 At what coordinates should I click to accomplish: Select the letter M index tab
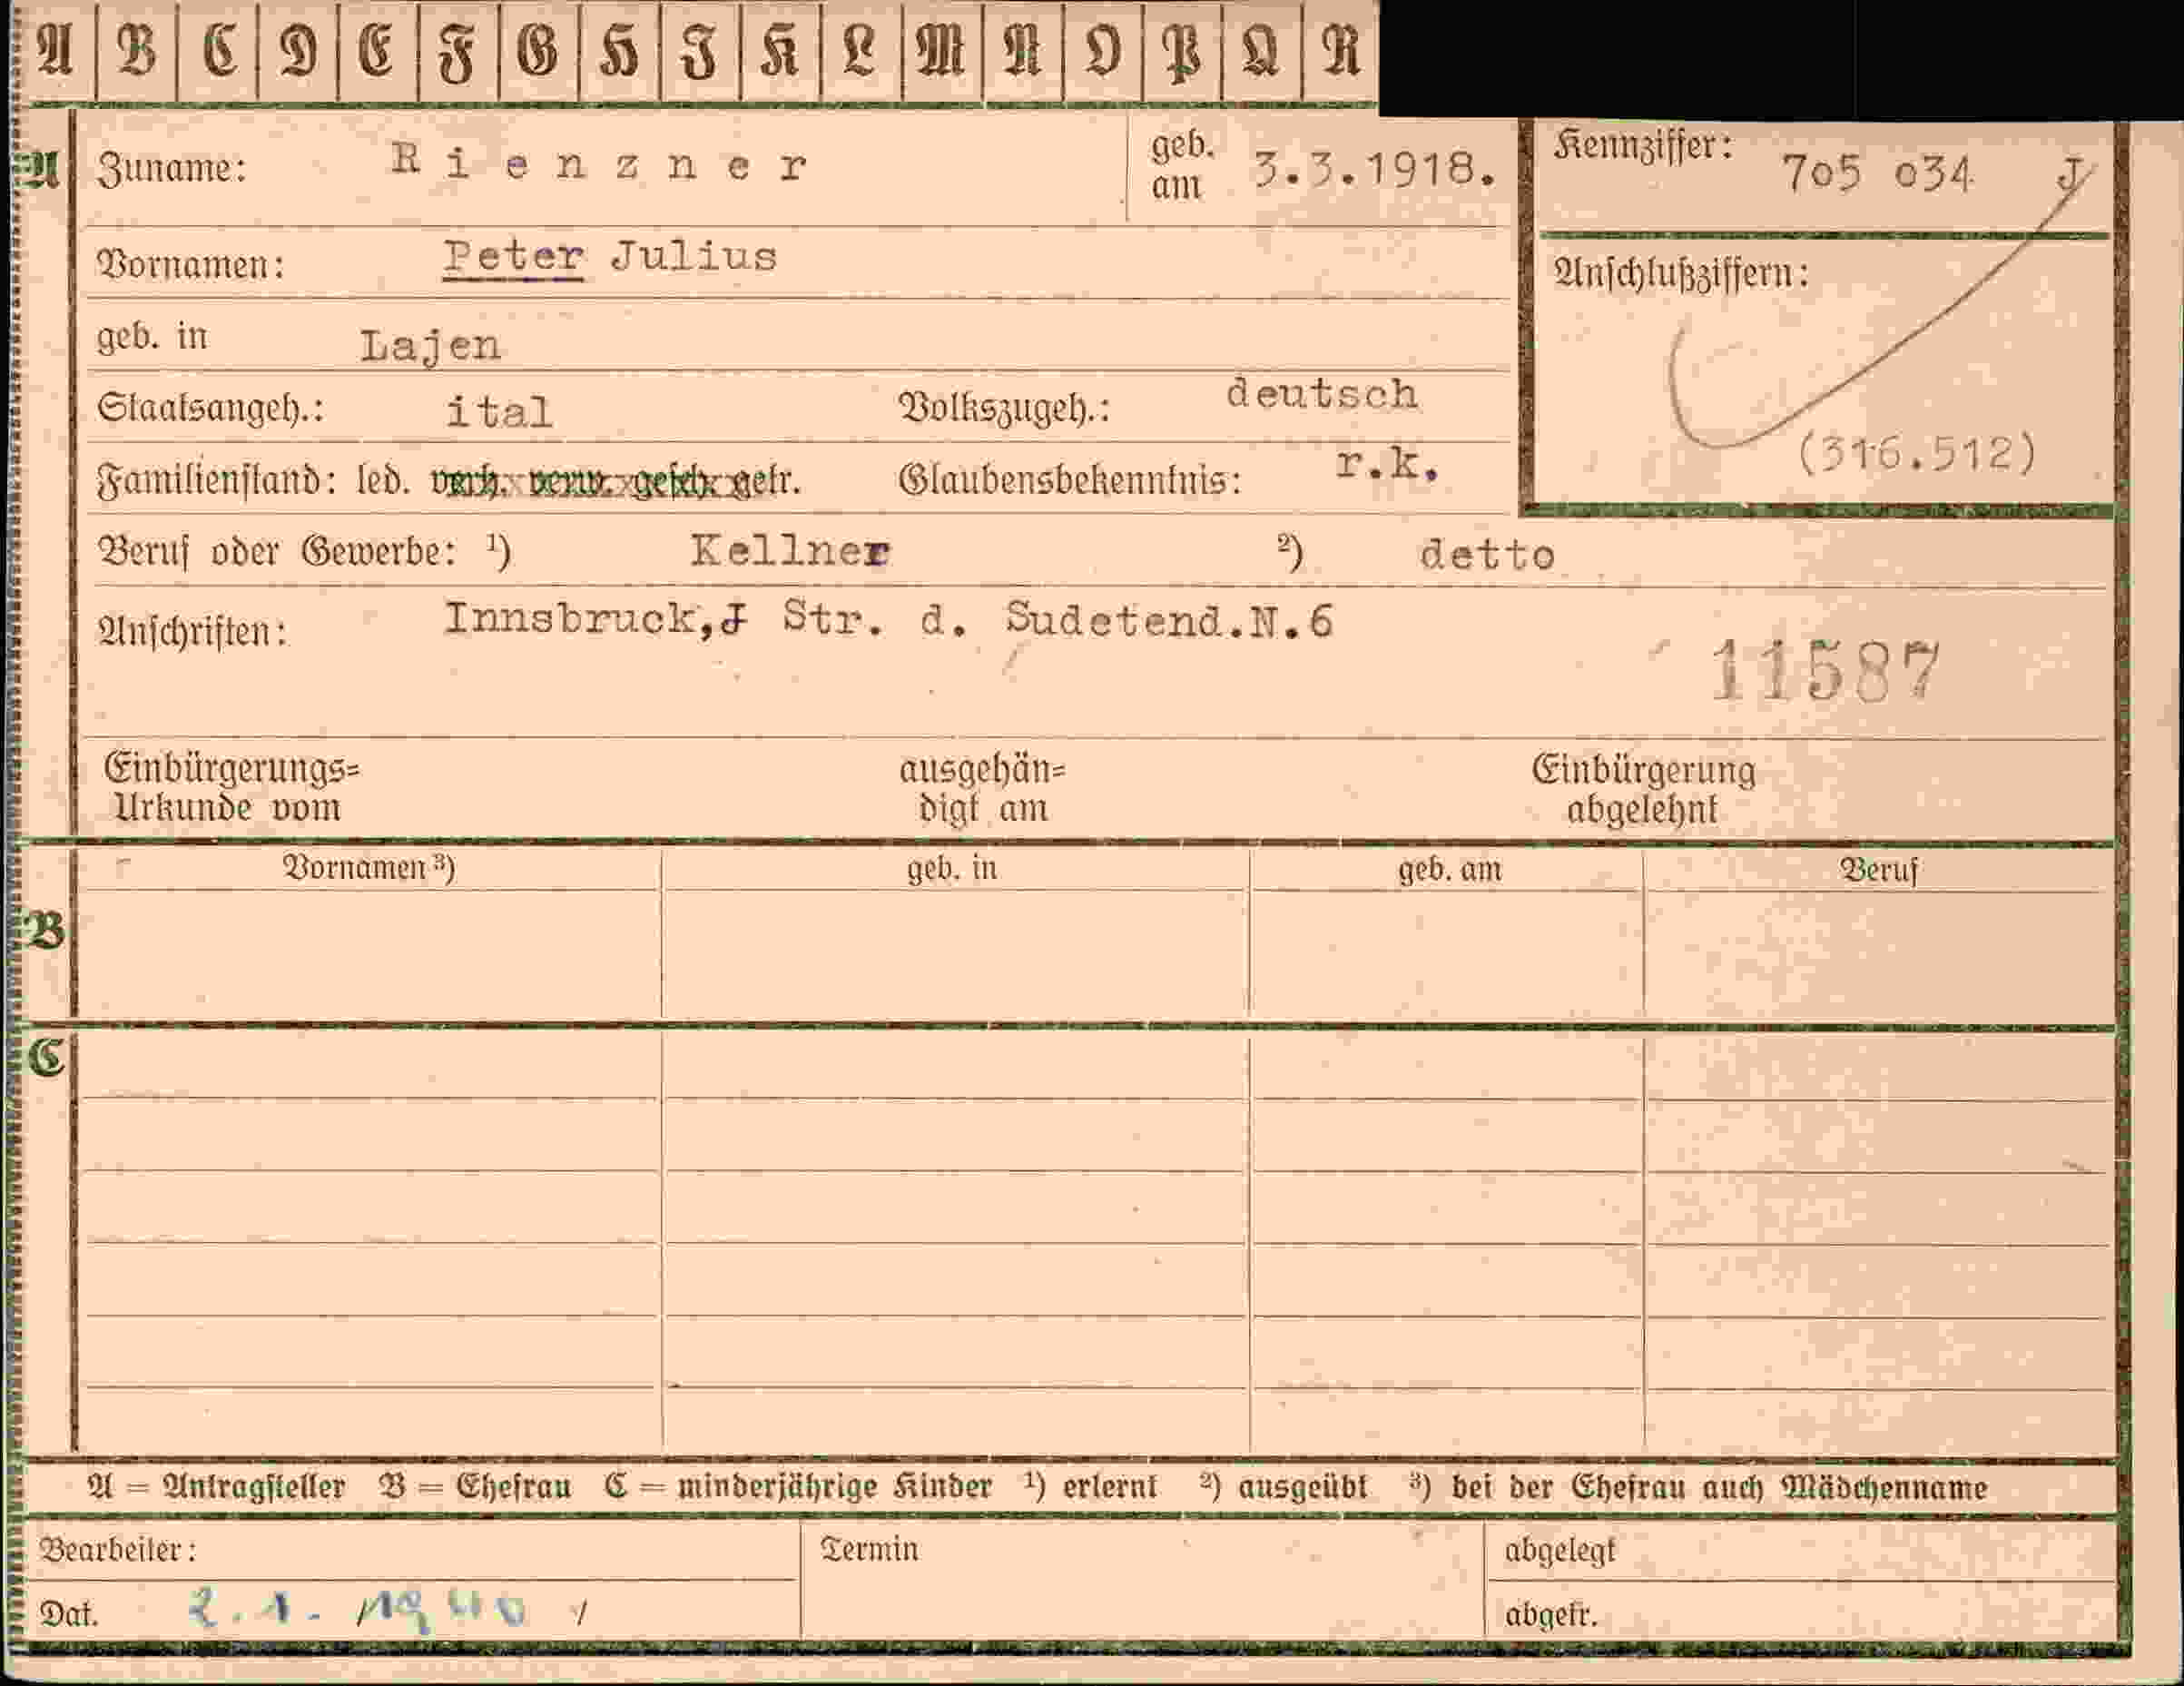pyautogui.click(x=941, y=51)
